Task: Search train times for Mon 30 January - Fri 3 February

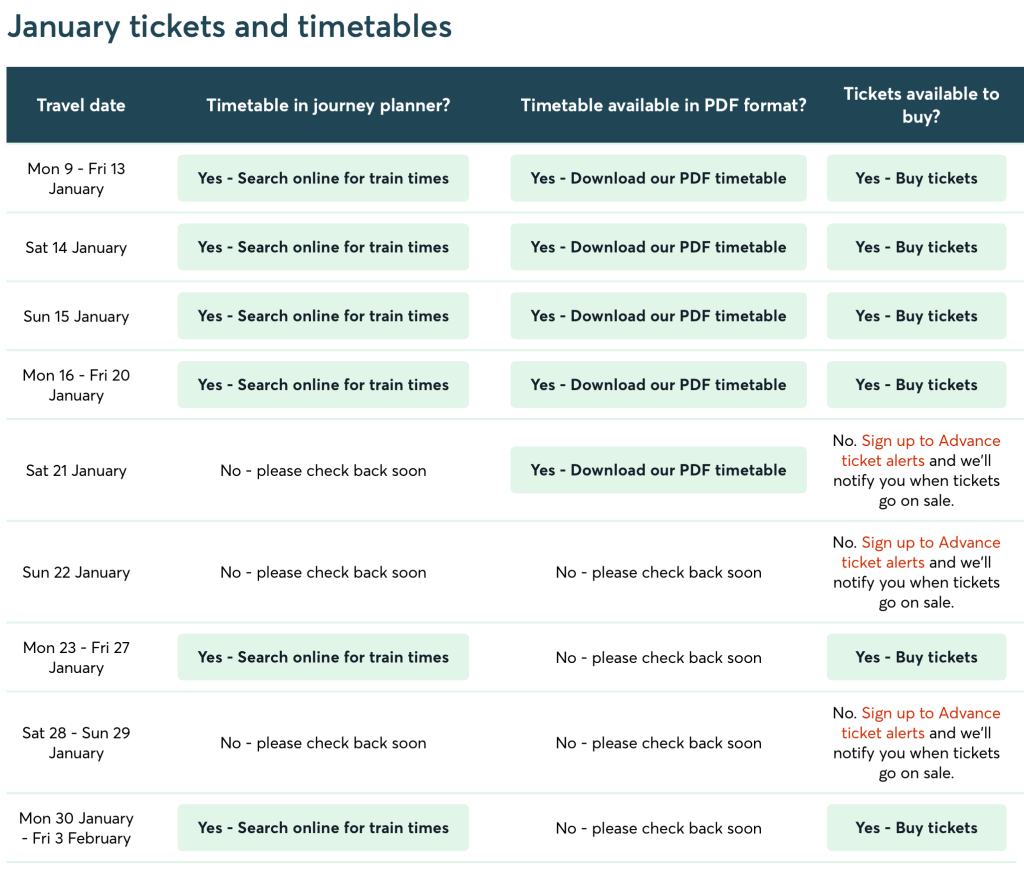Action: point(323,828)
